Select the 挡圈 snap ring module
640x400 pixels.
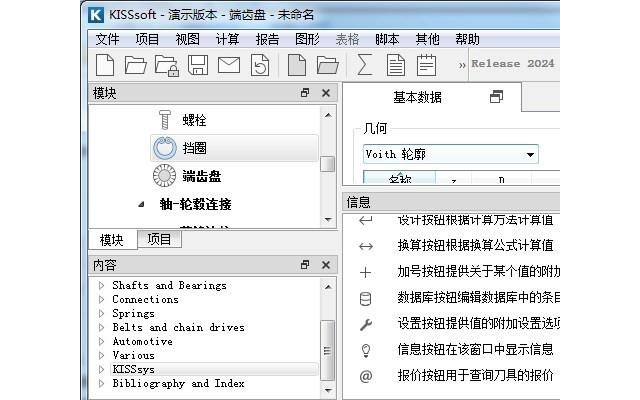[235, 148]
